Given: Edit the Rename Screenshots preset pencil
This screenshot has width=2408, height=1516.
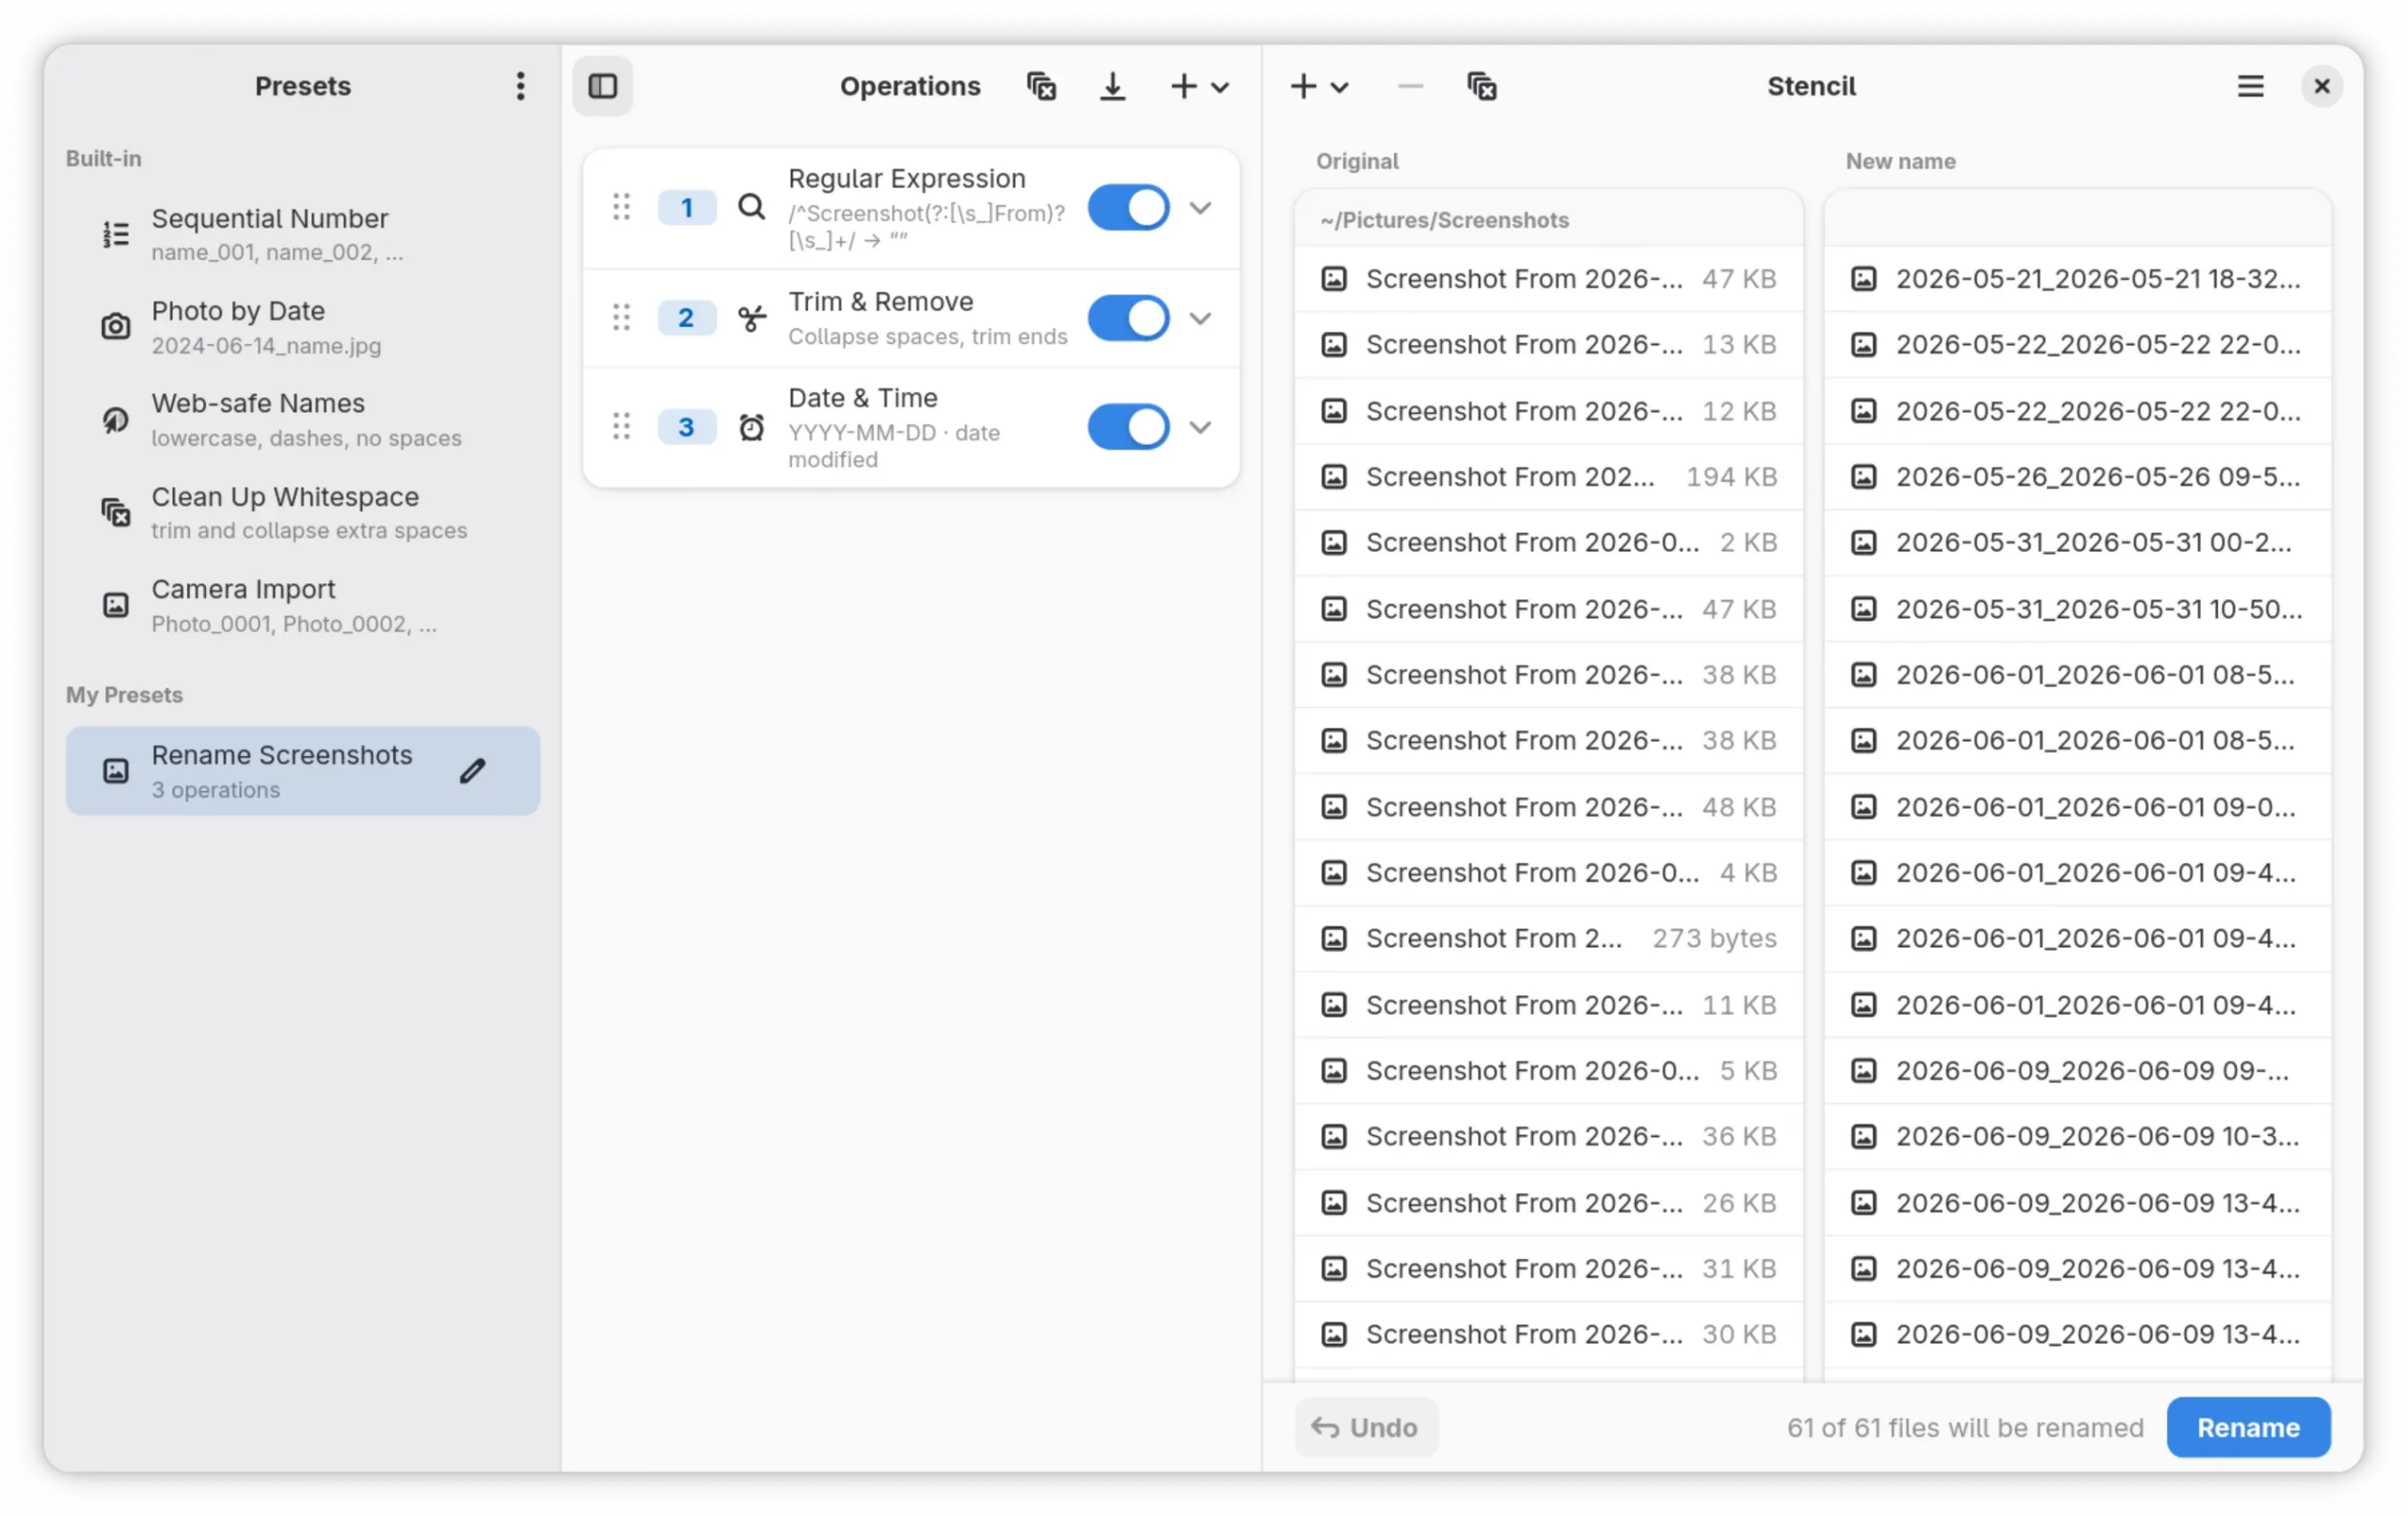Looking at the screenshot, I should tap(473, 771).
